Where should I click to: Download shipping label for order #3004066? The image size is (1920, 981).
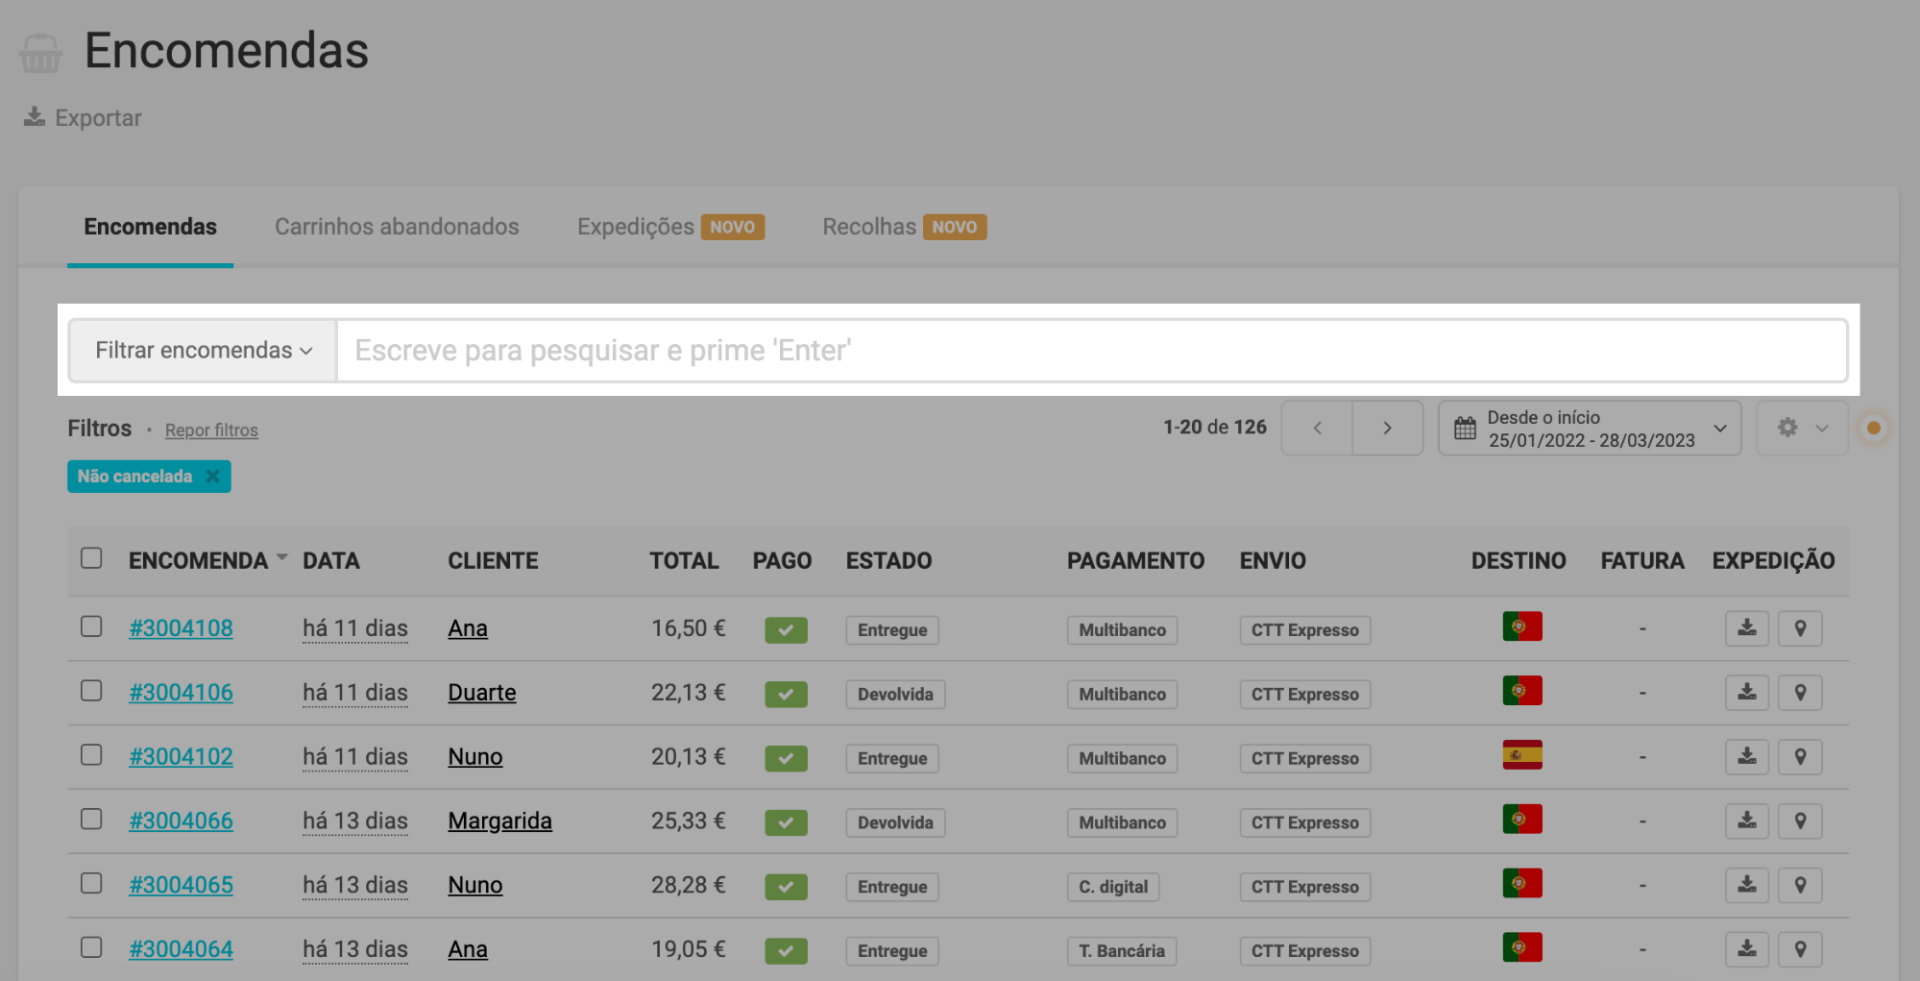pos(1746,821)
